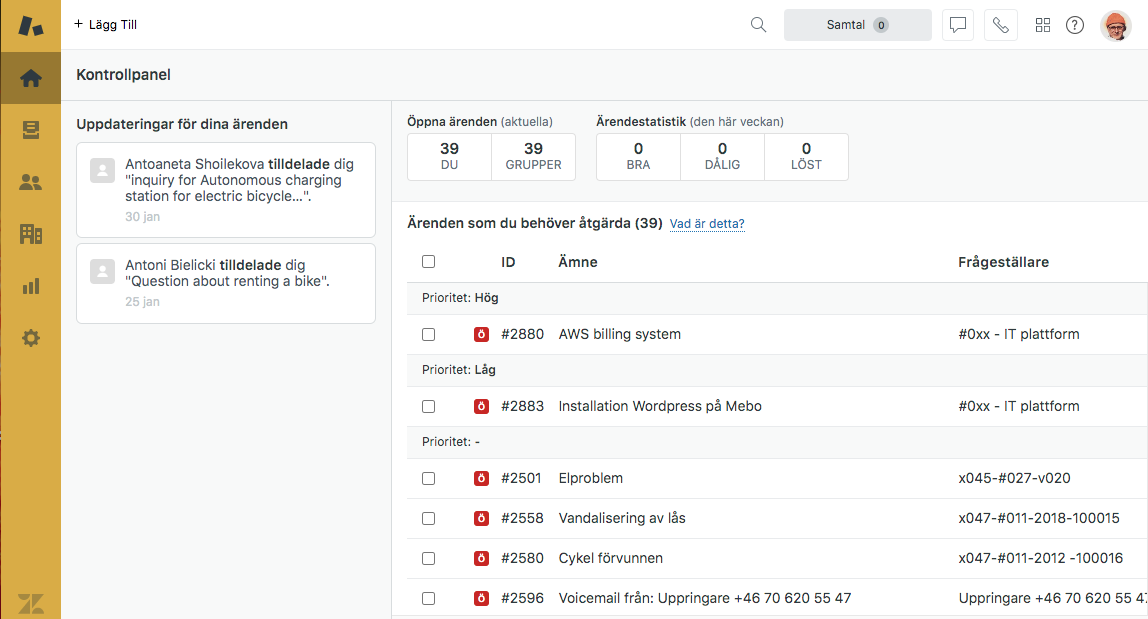Click the Lägg Till add tab
This screenshot has height=619, width=1148.
click(106, 25)
